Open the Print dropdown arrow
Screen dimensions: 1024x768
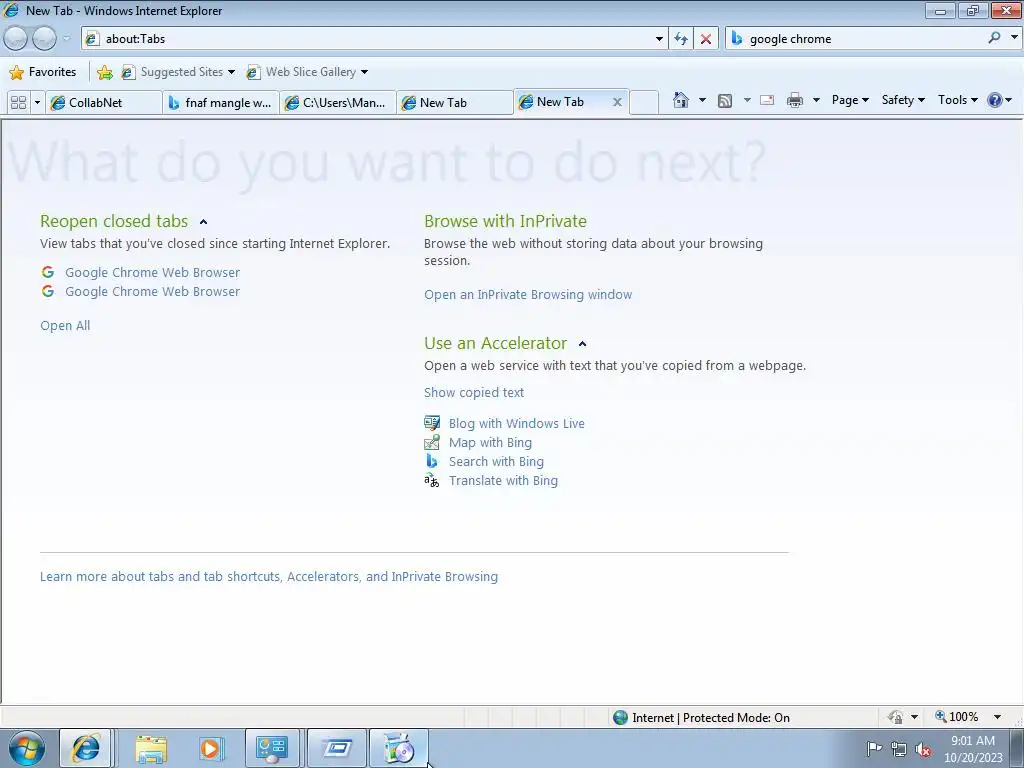(x=816, y=100)
